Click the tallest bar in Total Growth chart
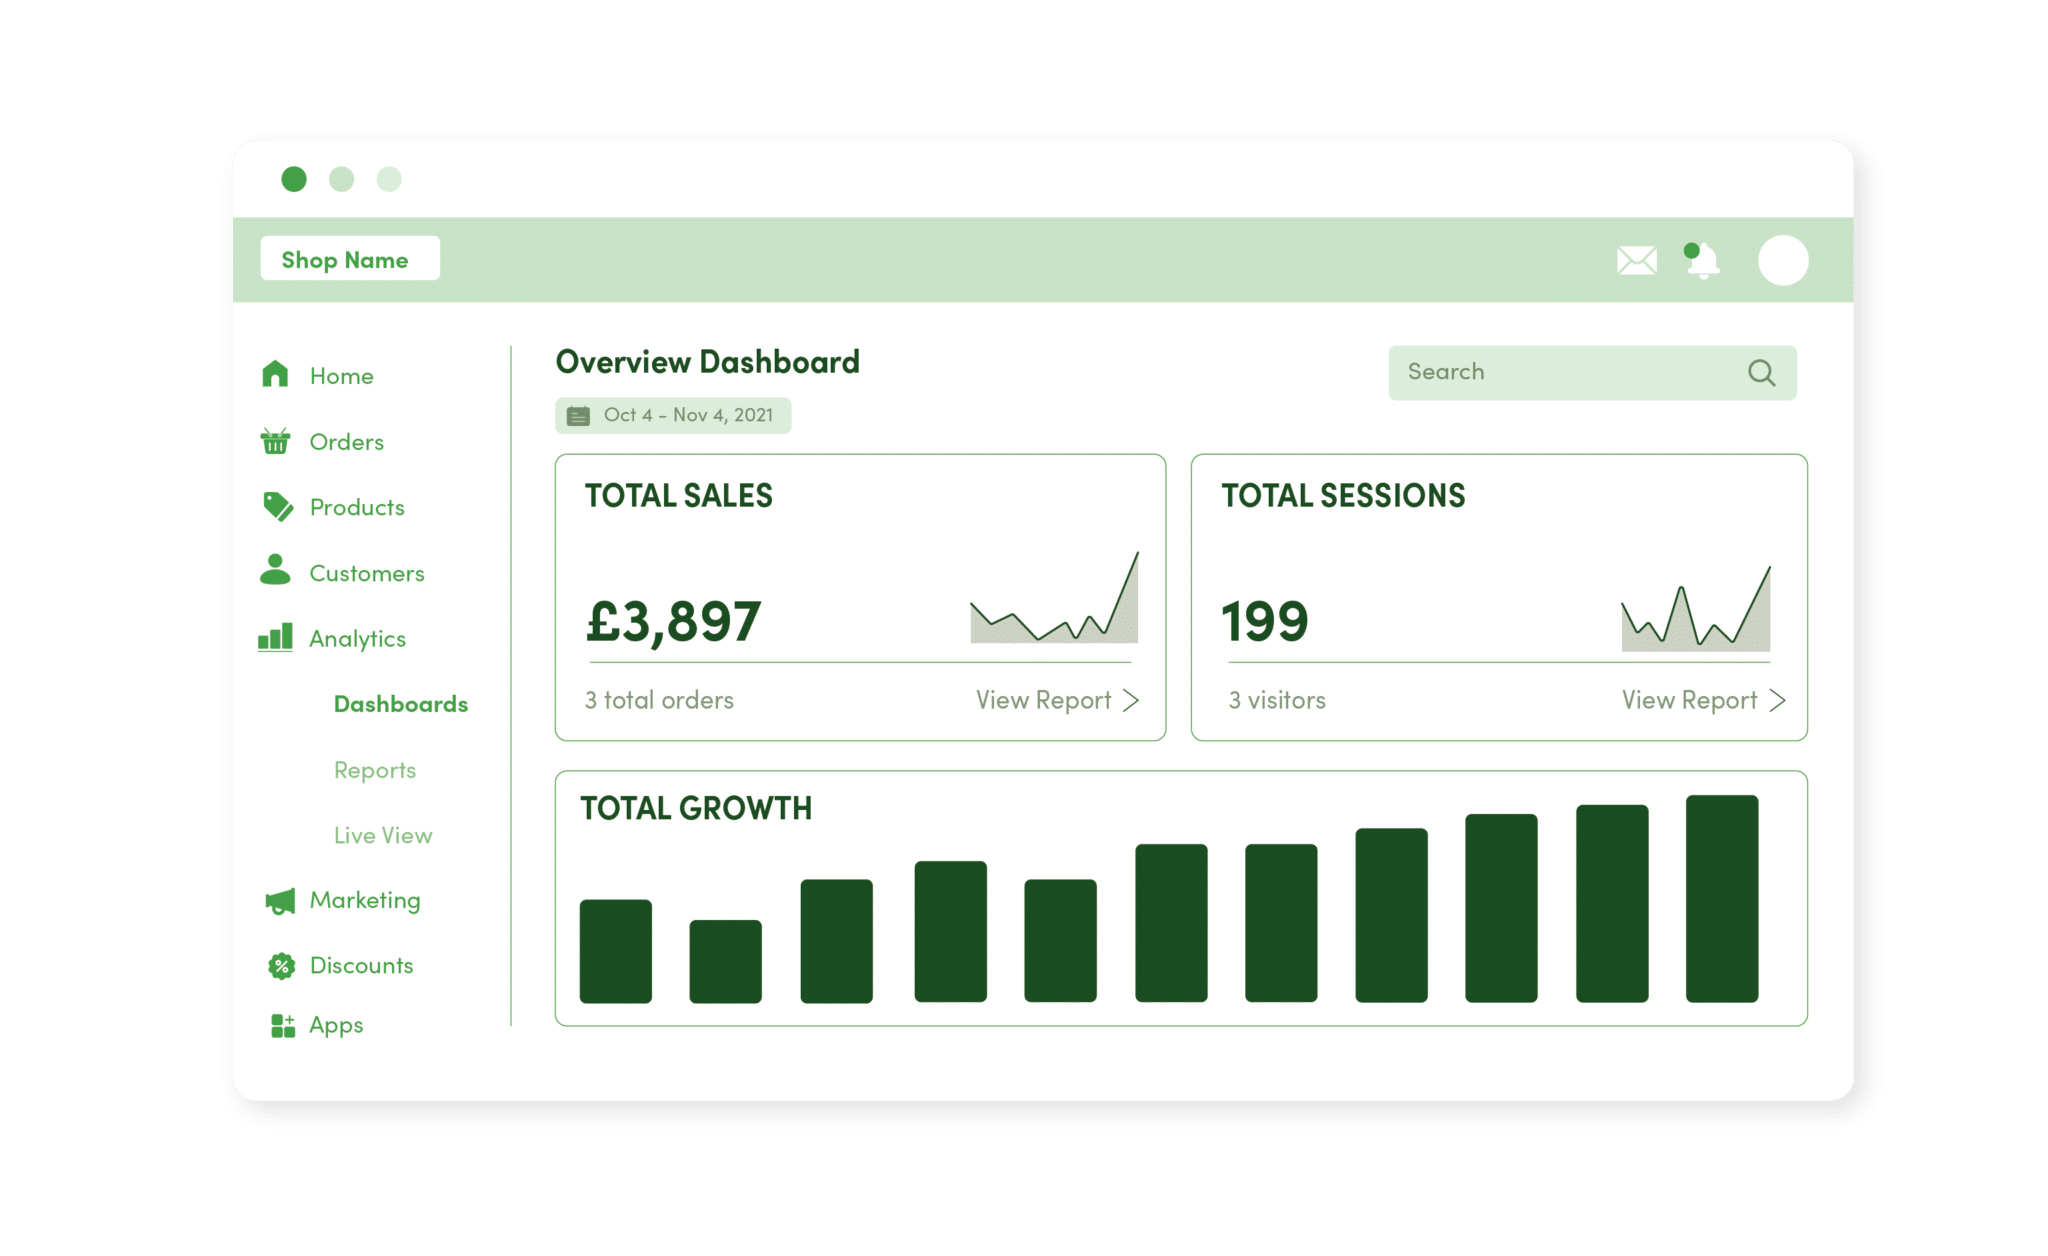2048x1256 pixels. tap(1722, 898)
